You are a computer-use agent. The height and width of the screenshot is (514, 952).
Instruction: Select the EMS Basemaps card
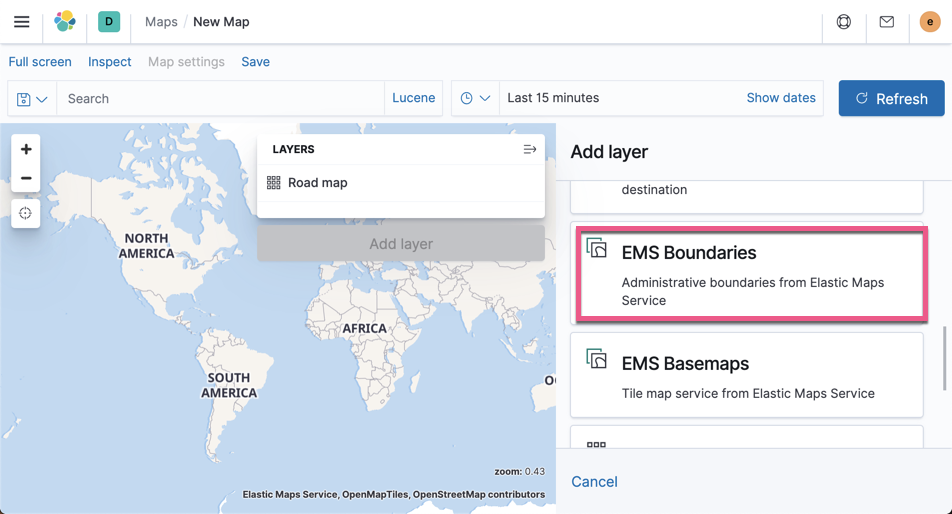[x=747, y=375]
